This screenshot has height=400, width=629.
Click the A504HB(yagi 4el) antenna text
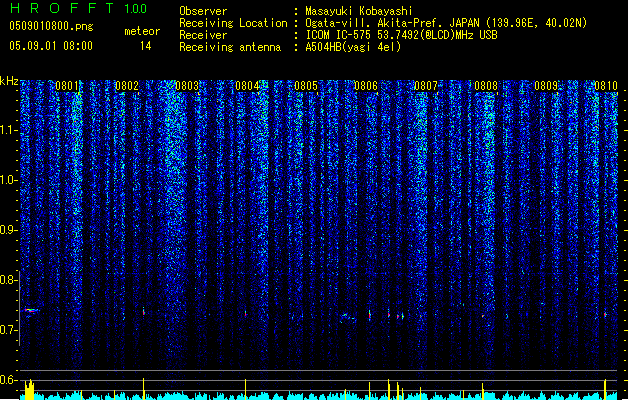pos(353,47)
